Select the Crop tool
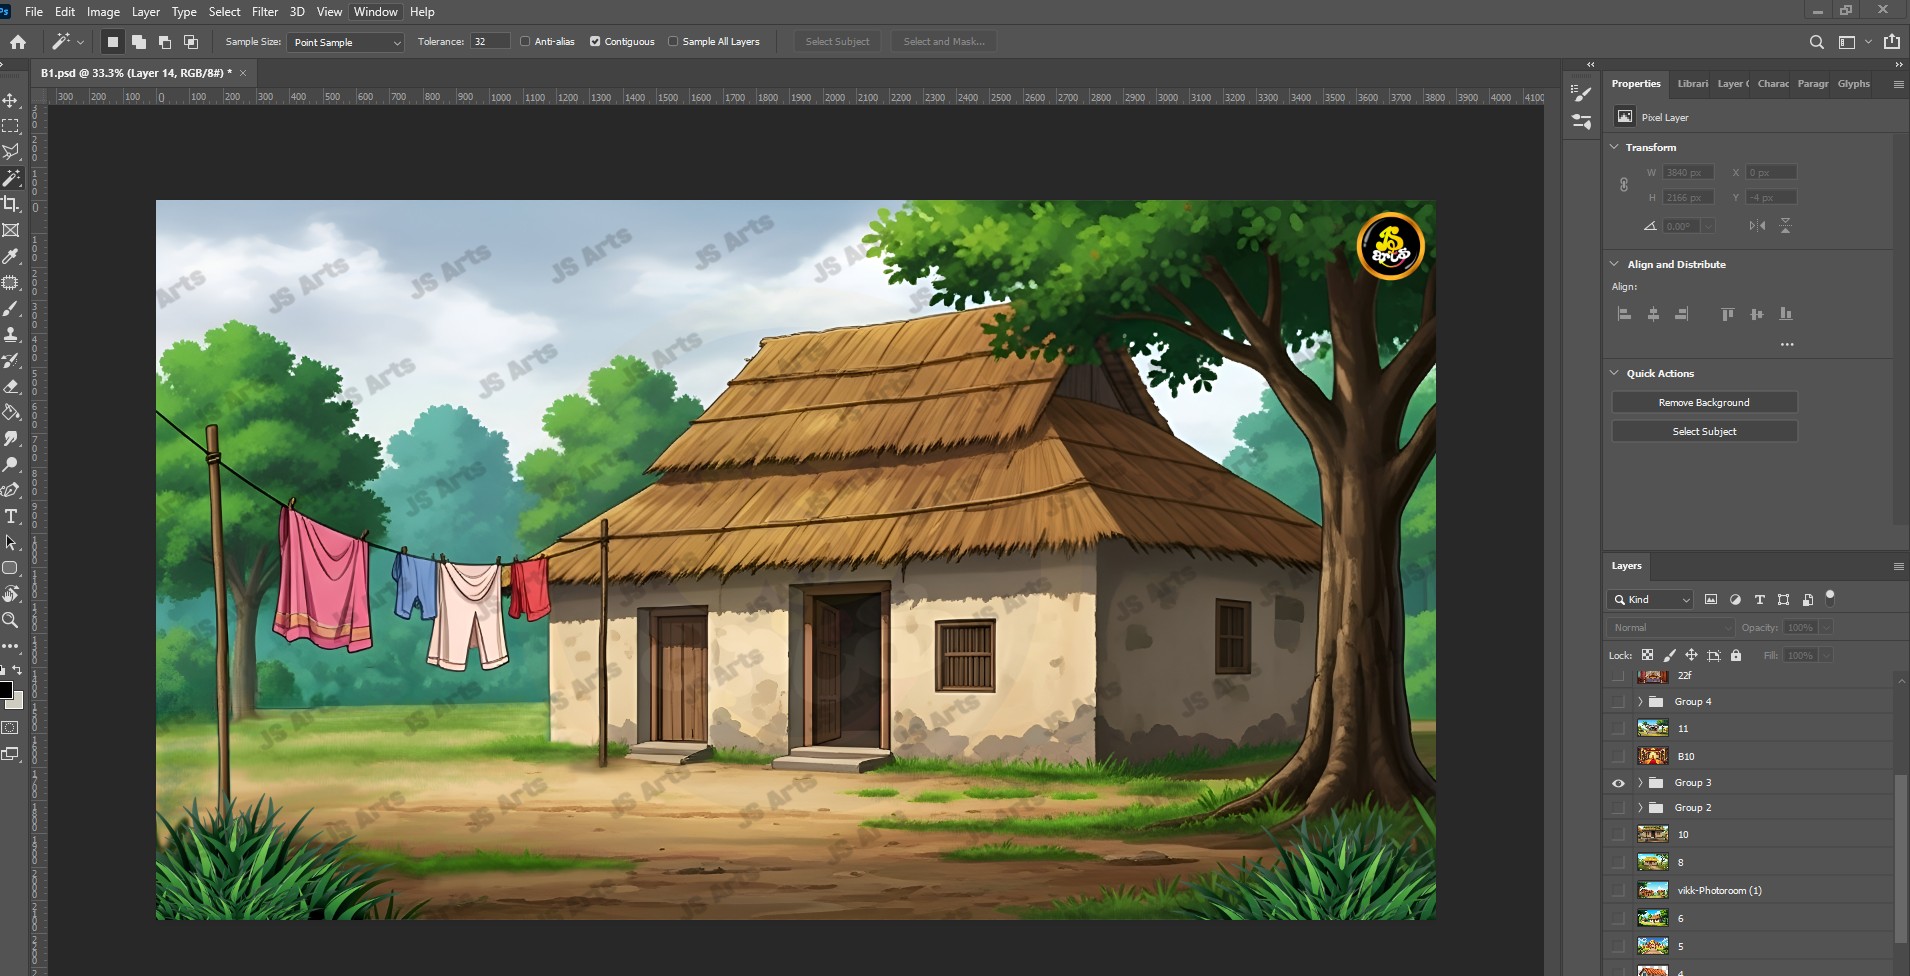1910x976 pixels. [11, 204]
